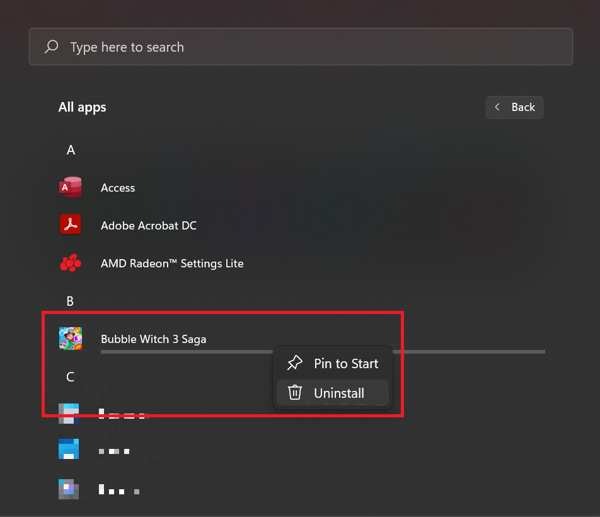Click the pin icon in the menu

[x=295, y=363]
